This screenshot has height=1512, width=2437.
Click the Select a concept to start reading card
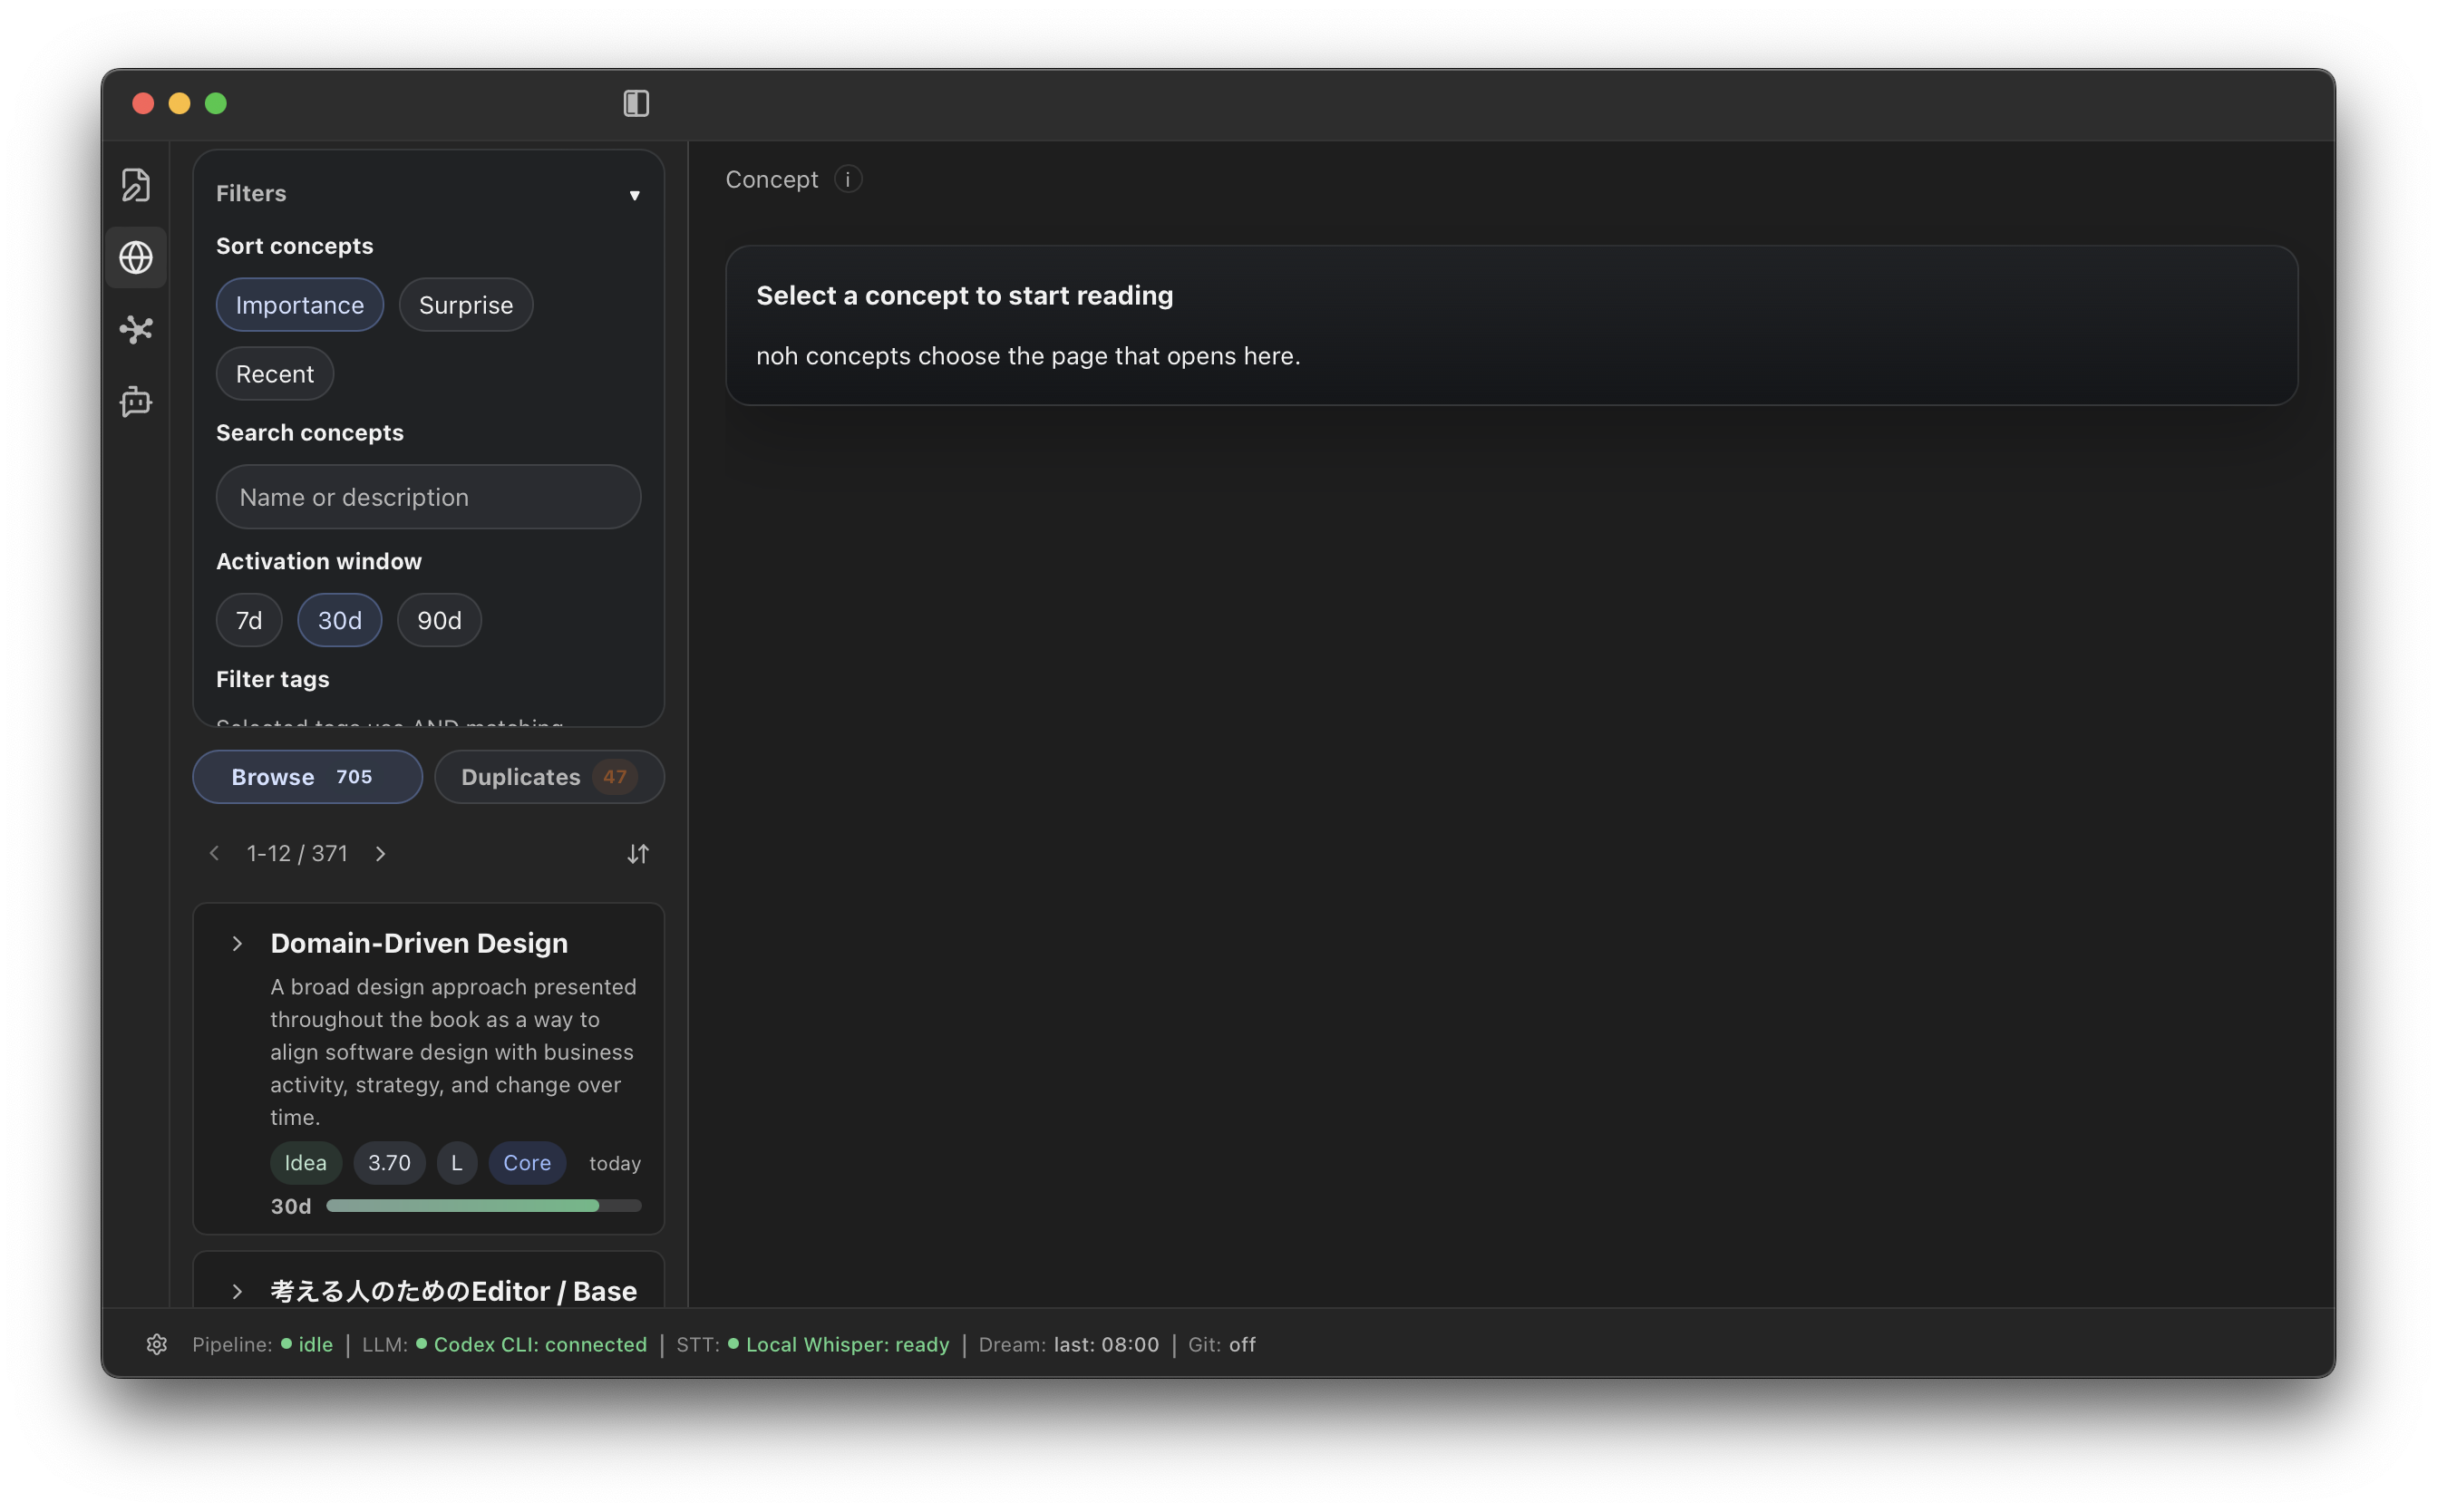(1511, 325)
